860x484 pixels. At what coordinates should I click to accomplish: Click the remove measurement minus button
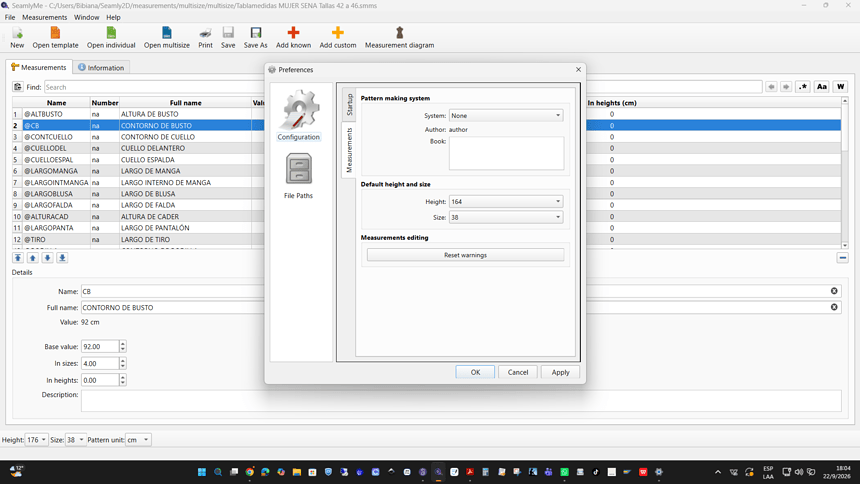pos(842,258)
